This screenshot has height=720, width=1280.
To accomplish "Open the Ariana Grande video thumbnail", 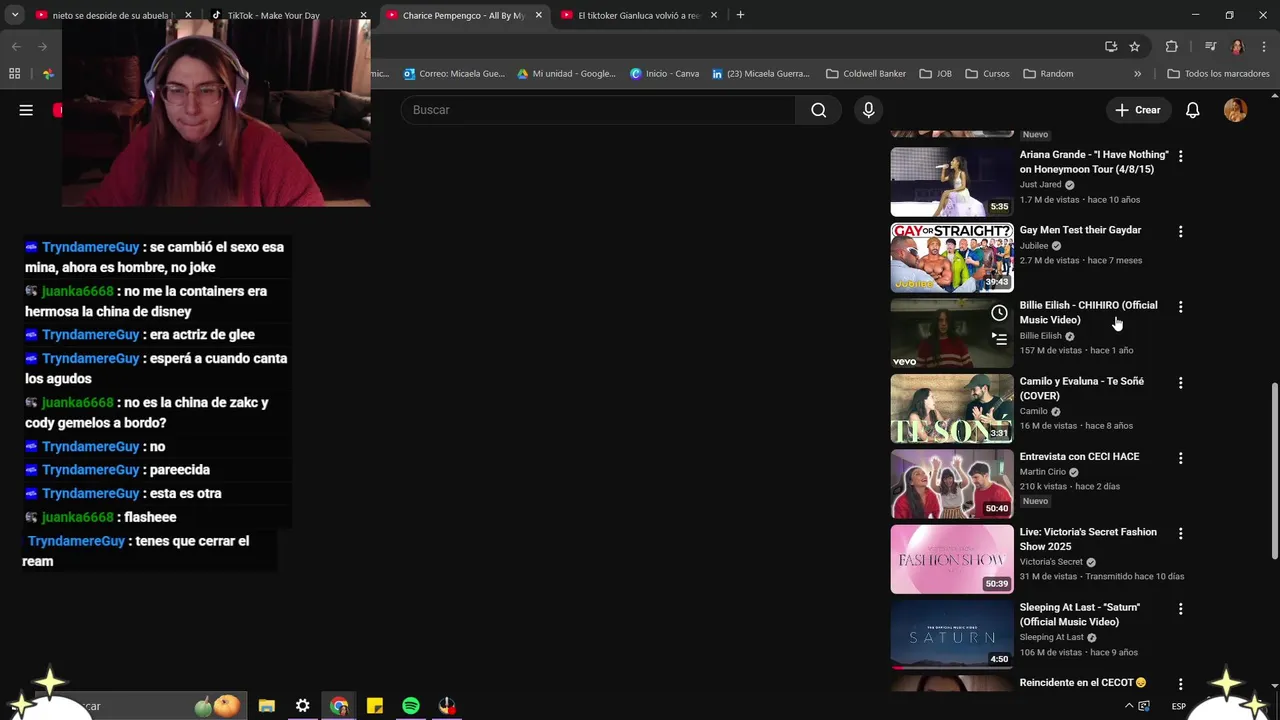I will coord(952,182).
